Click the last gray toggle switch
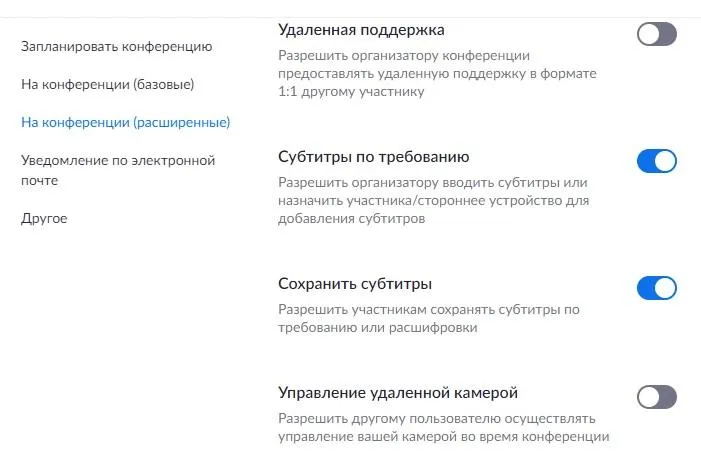Viewport: 701px width, 468px height. point(656,397)
